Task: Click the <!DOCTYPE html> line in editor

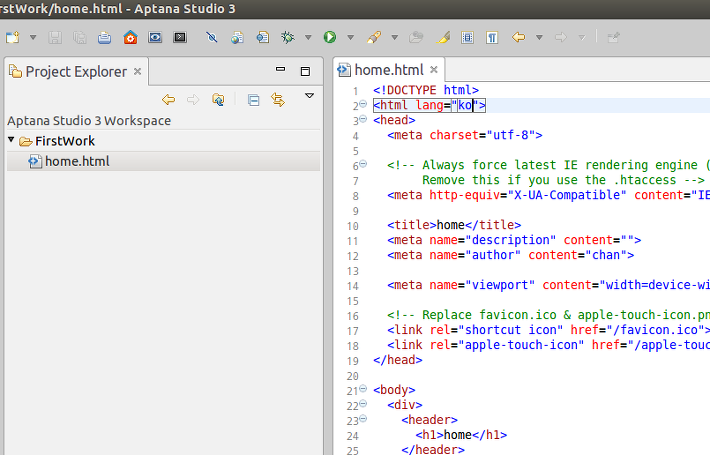Action: tap(426, 90)
